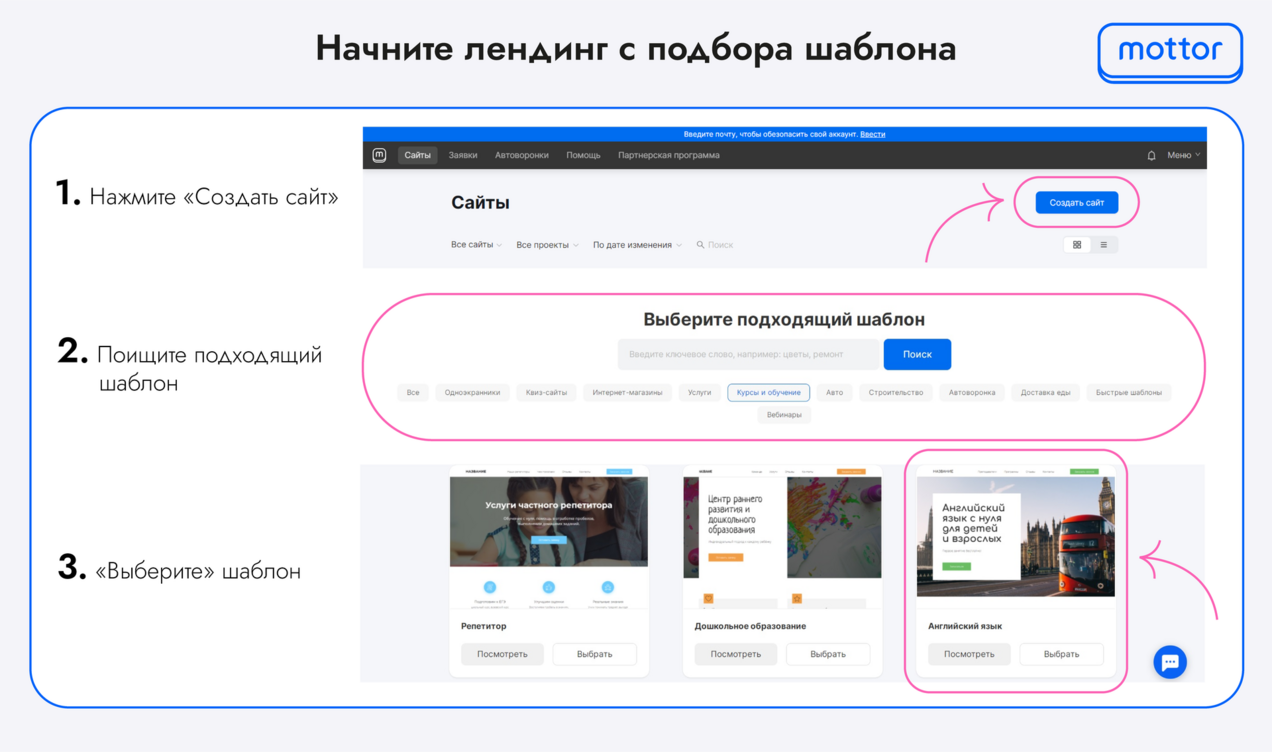Screen dimensions: 1272x752
Task: Switch to grid view of sites
Action: pyautogui.click(x=1077, y=245)
